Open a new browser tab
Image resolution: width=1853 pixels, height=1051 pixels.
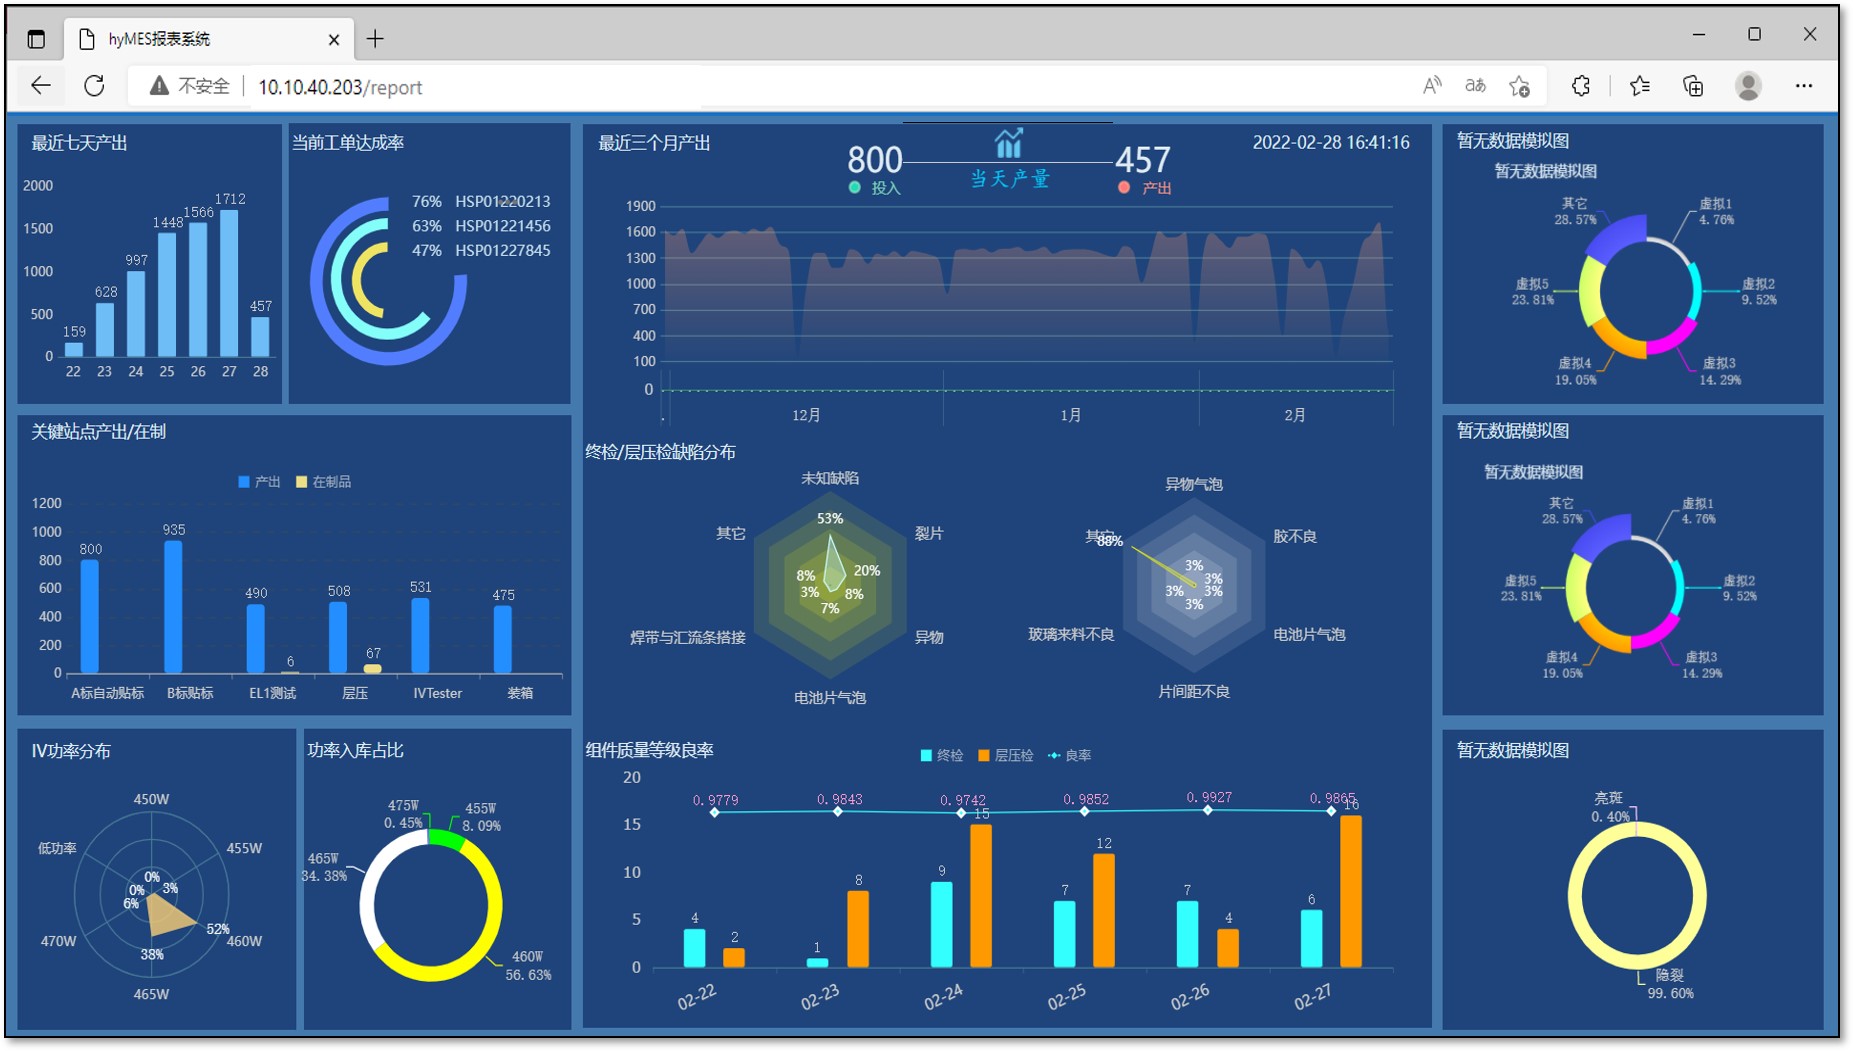pos(375,39)
